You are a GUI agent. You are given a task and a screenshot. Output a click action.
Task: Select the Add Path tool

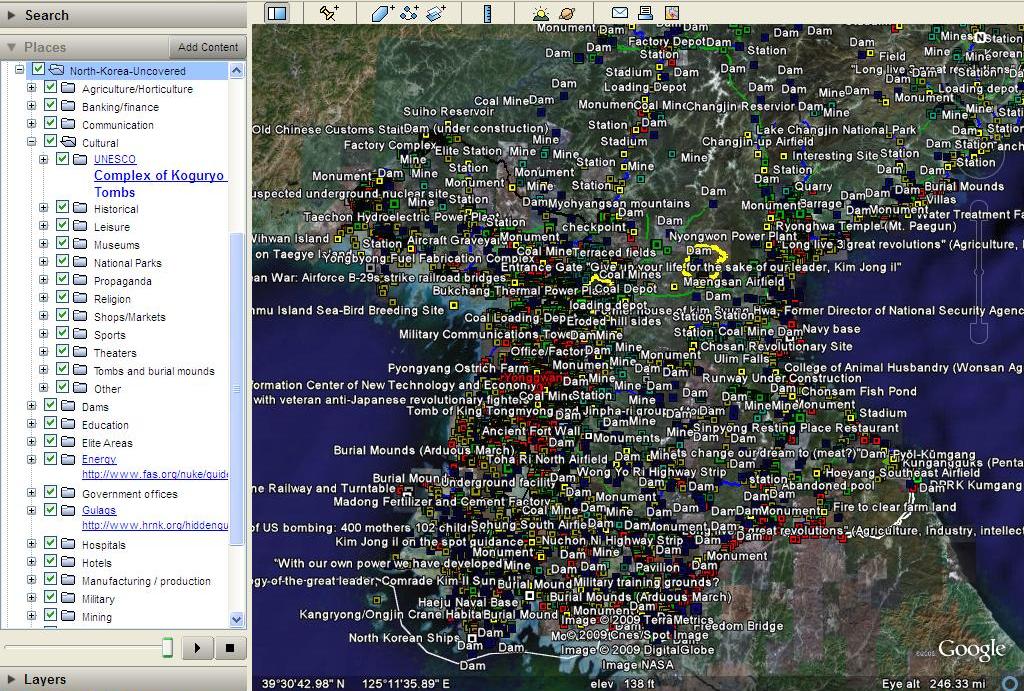coord(409,13)
